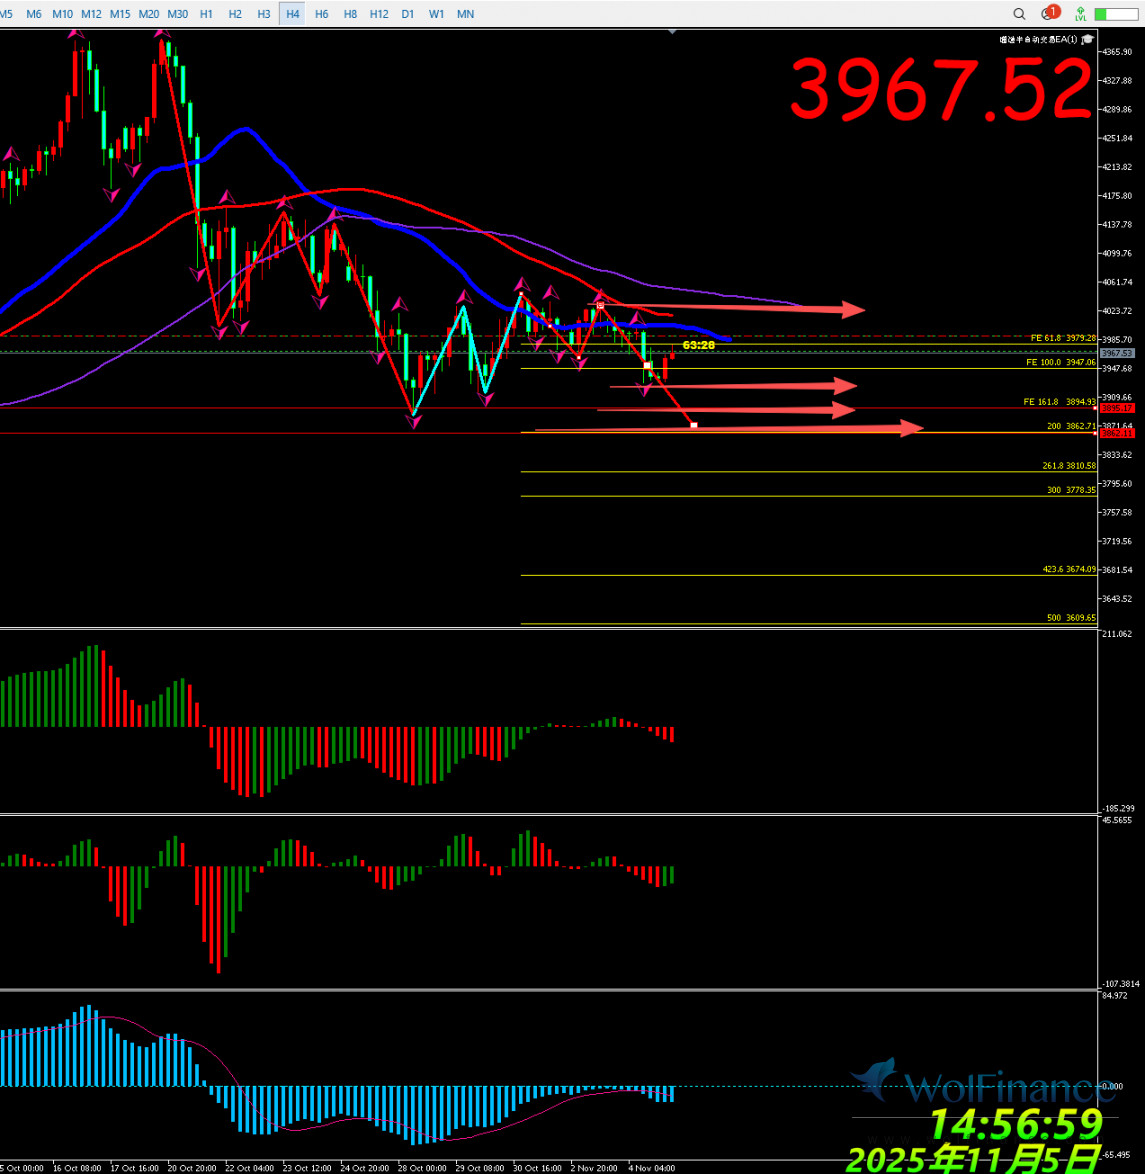This screenshot has width=1145, height=1174.
Task: Click the 63:28 candle countdown timer
Action: [x=698, y=345]
